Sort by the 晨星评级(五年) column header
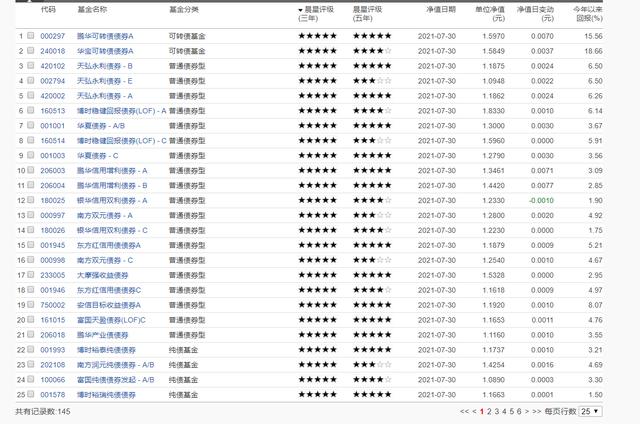Viewport: 640px width, 424px height. (x=367, y=14)
